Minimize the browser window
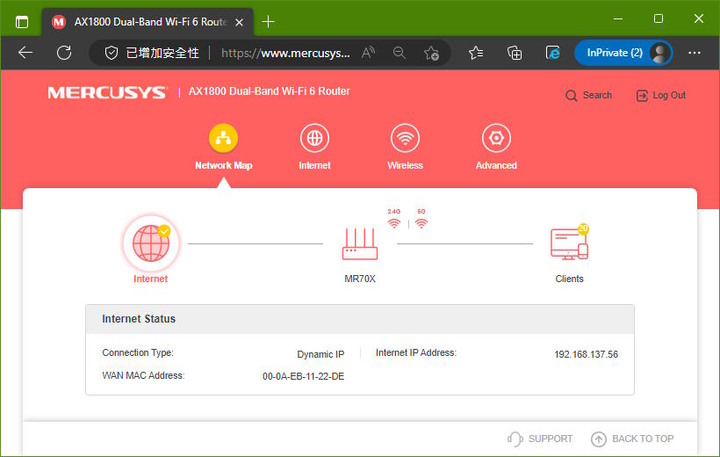Screen dimensions: 720x457 [x=618, y=19]
